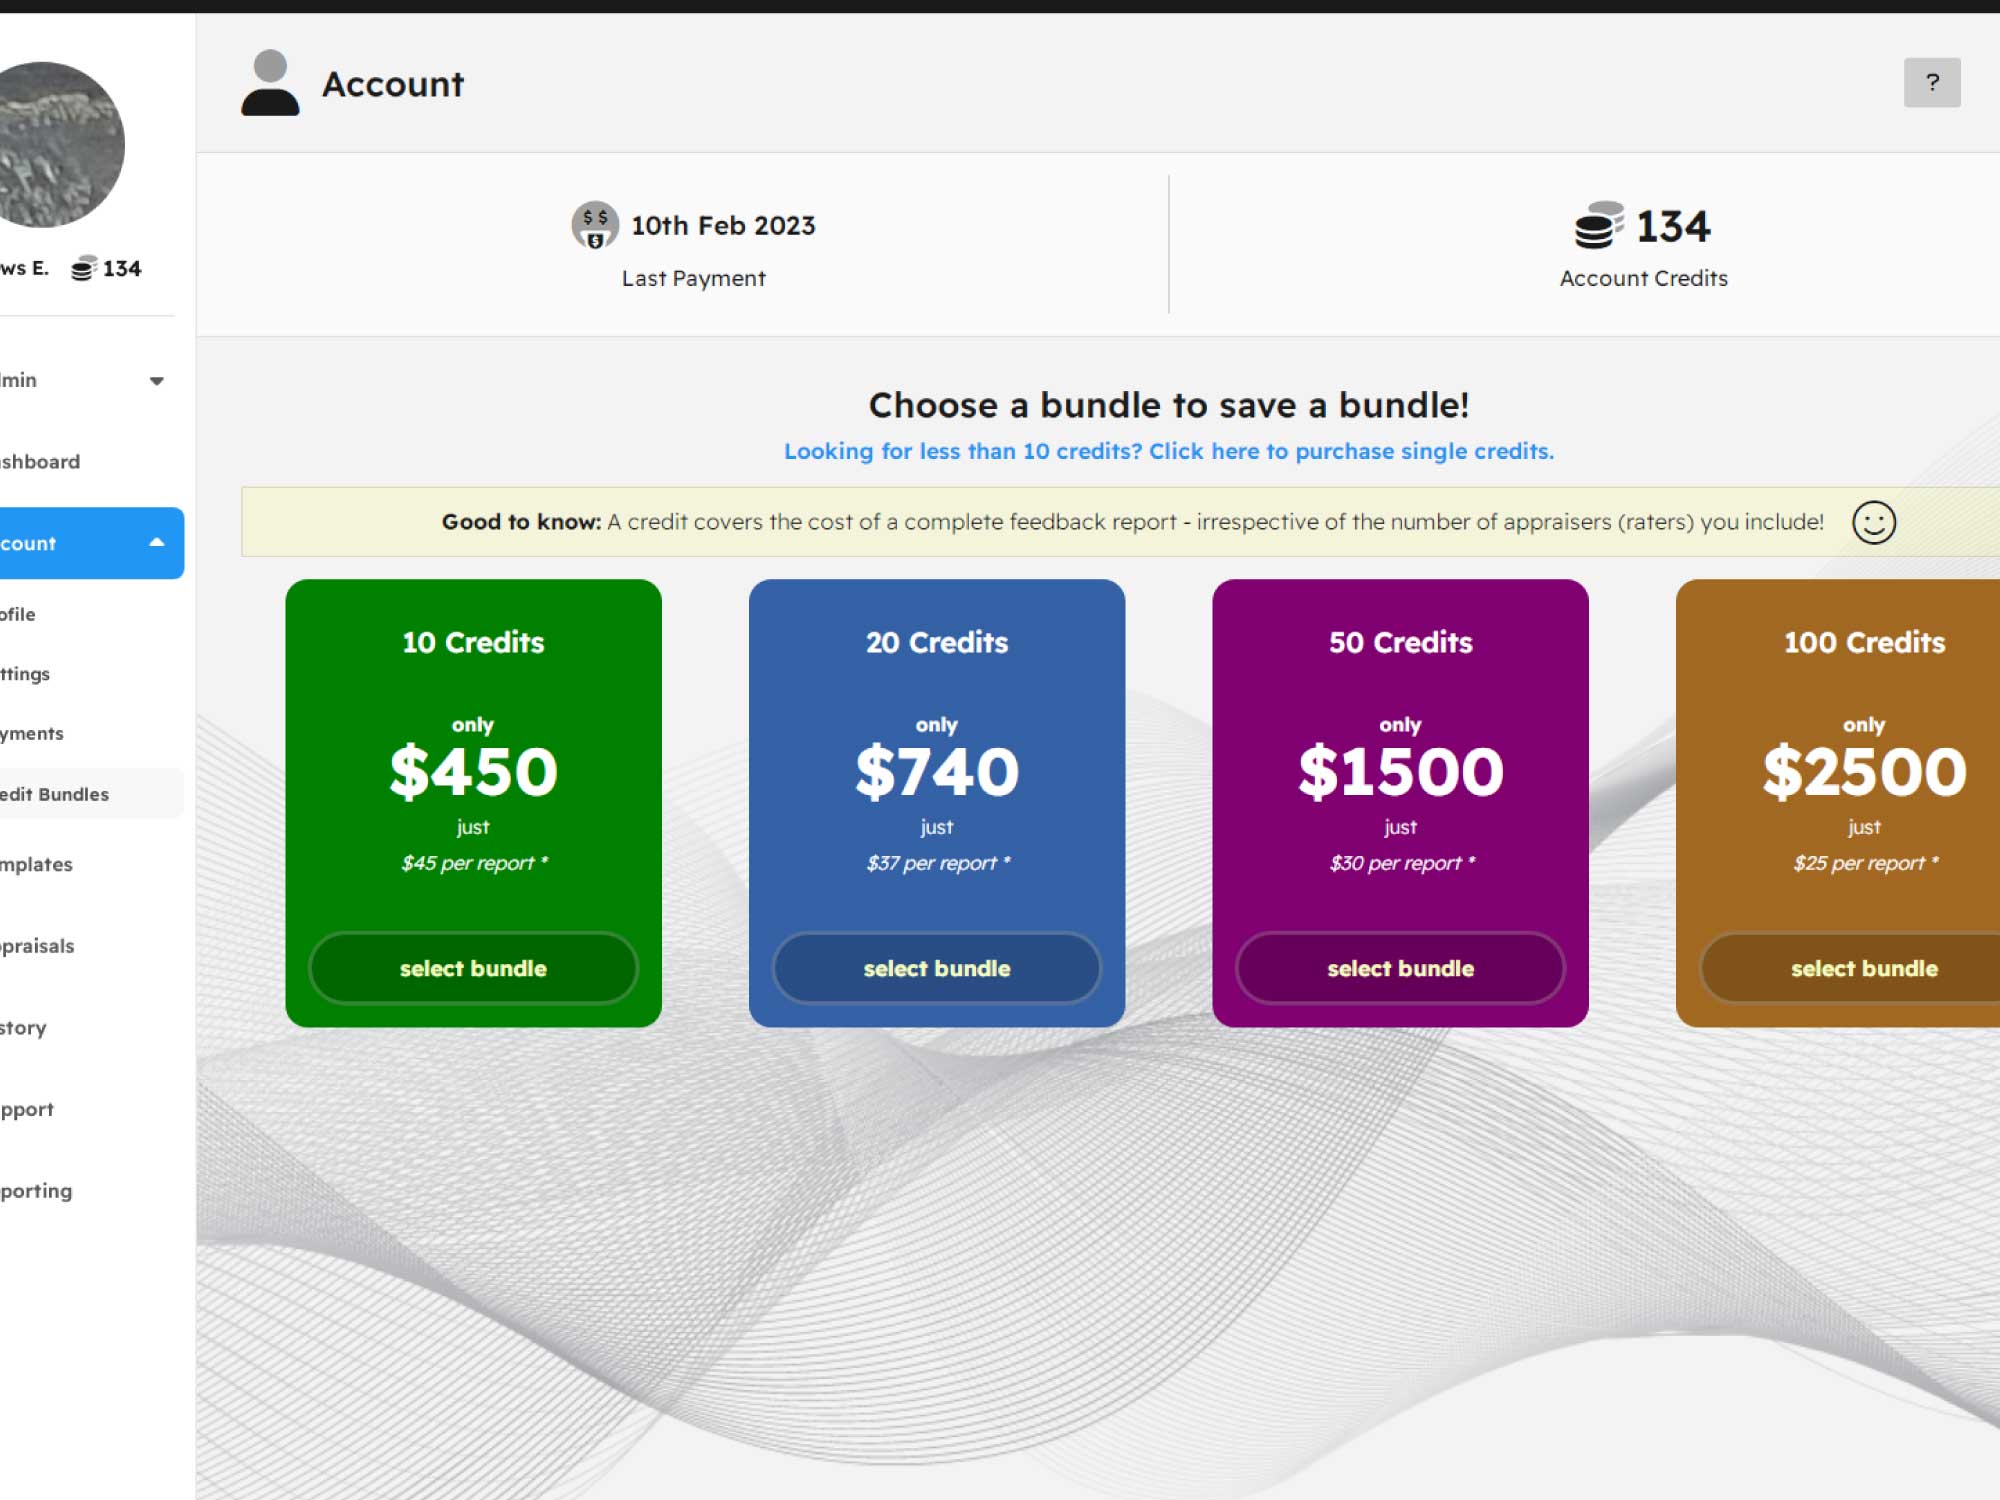Open Settings under Account in sidebar

pyautogui.click(x=25, y=674)
